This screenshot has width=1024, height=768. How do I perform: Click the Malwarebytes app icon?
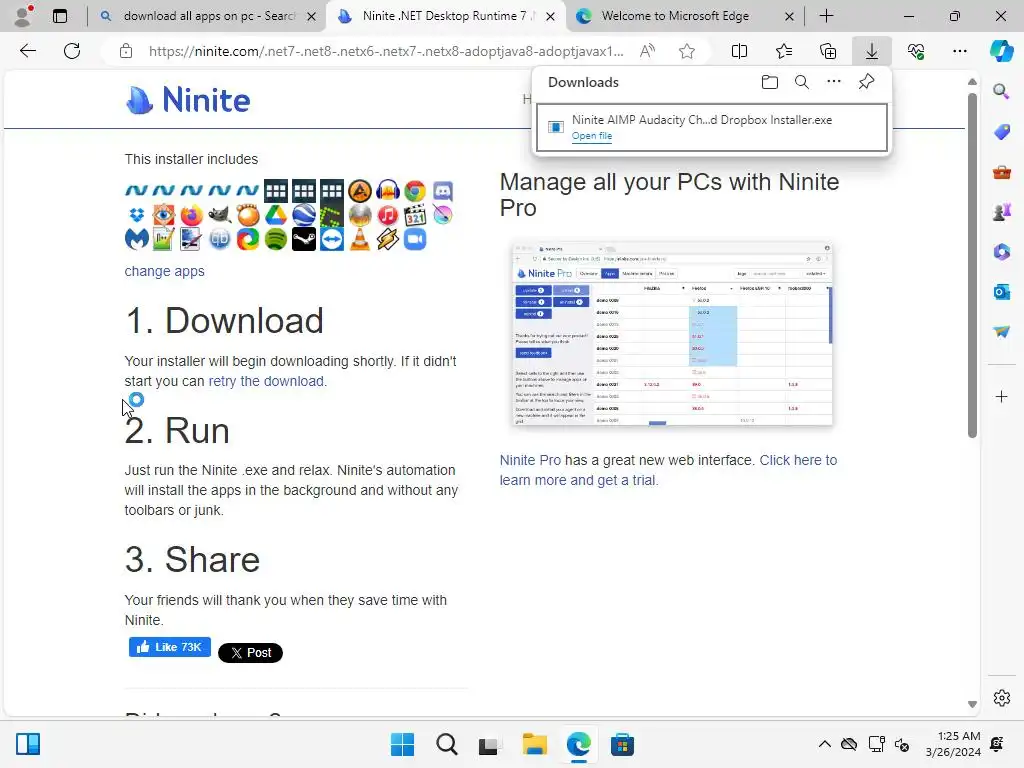136,239
